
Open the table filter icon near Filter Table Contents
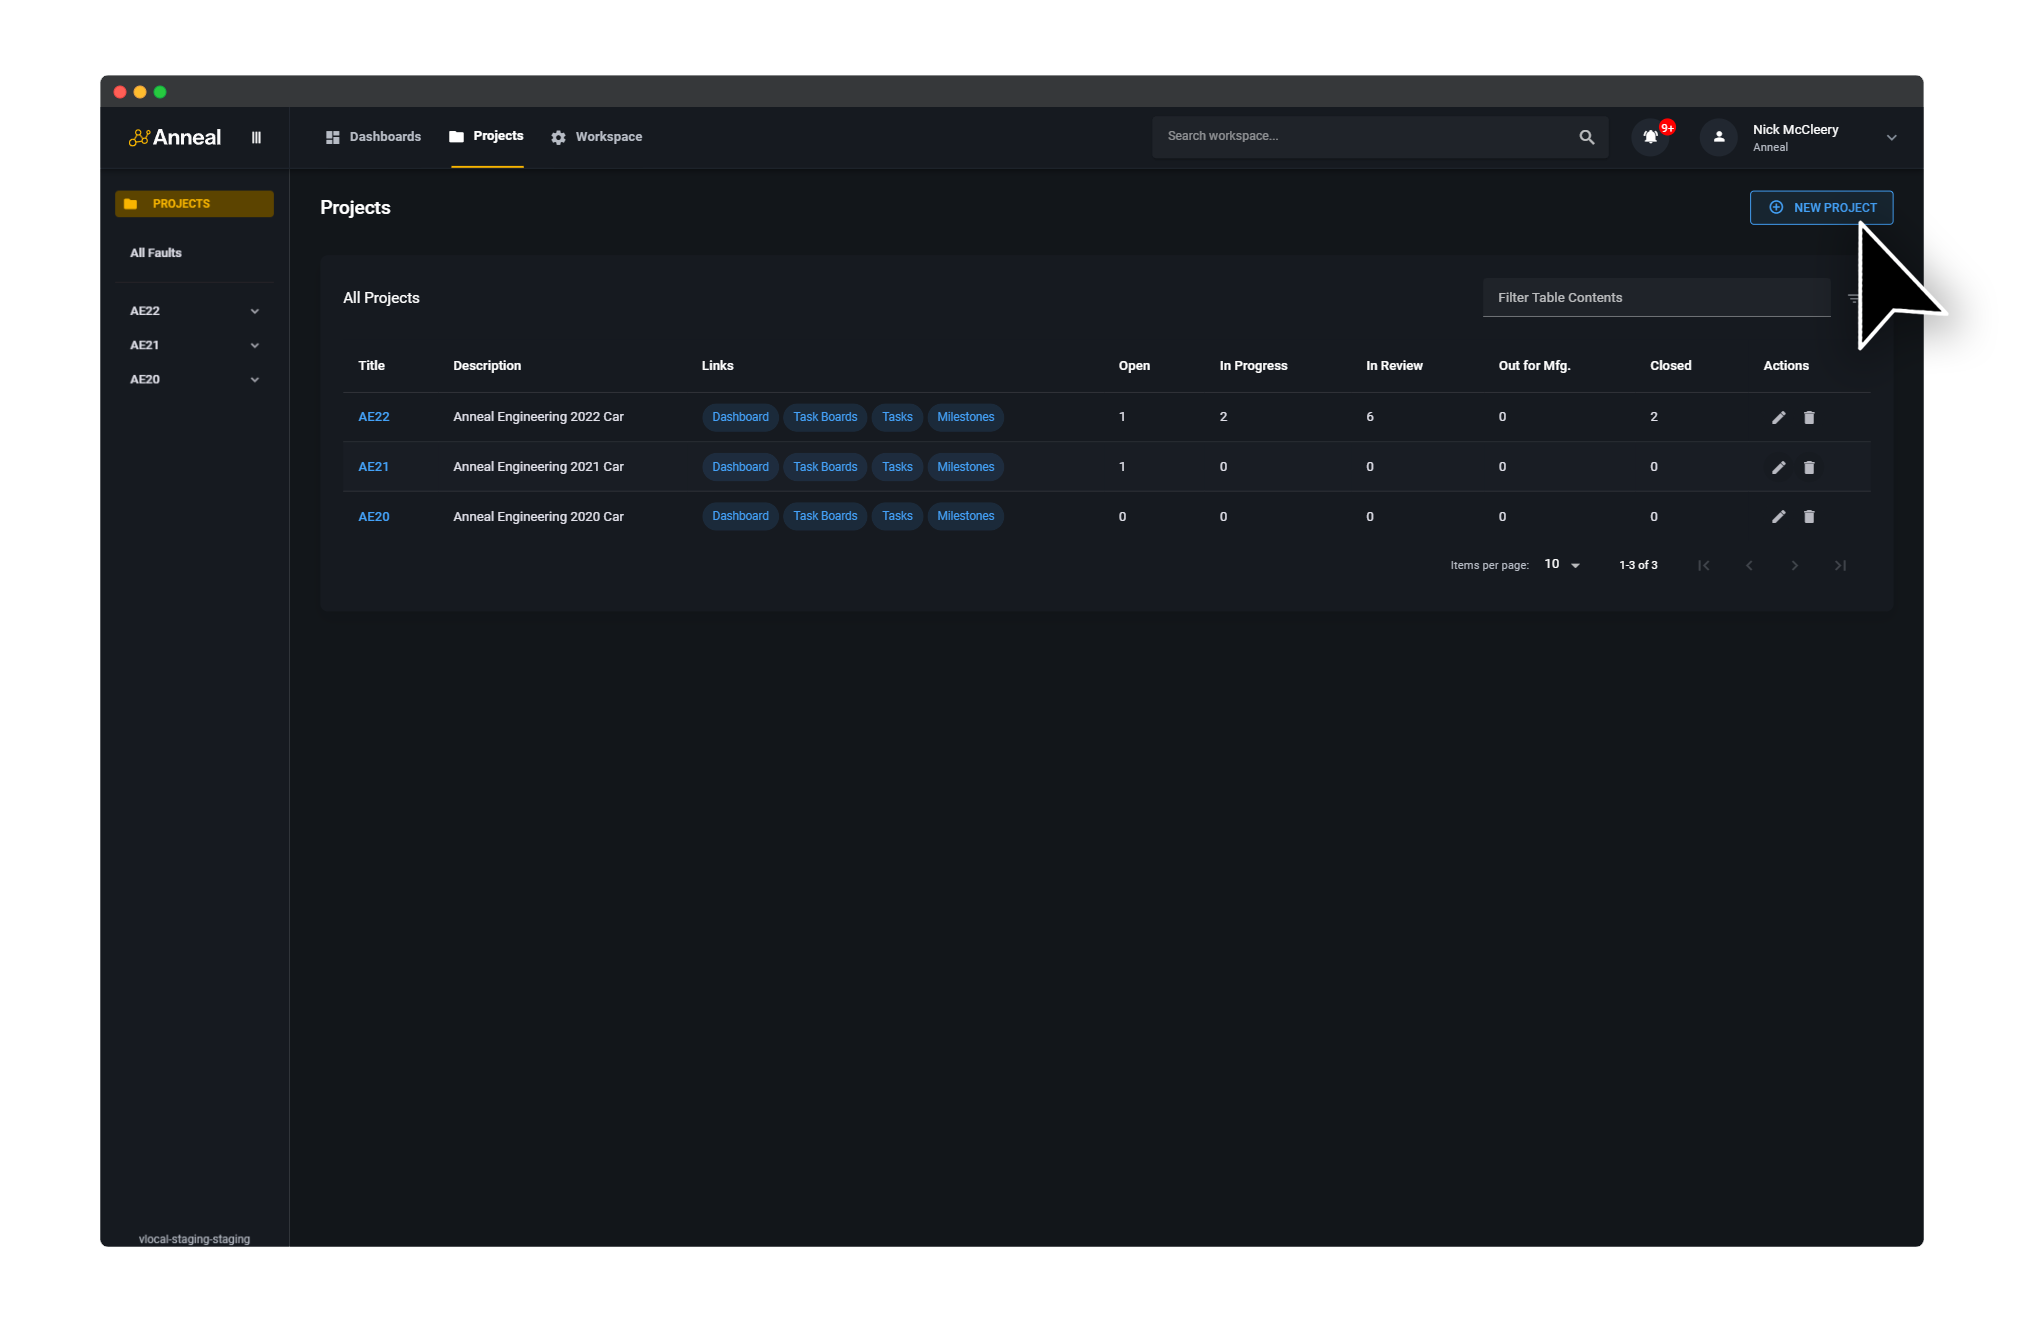pyautogui.click(x=1854, y=297)
